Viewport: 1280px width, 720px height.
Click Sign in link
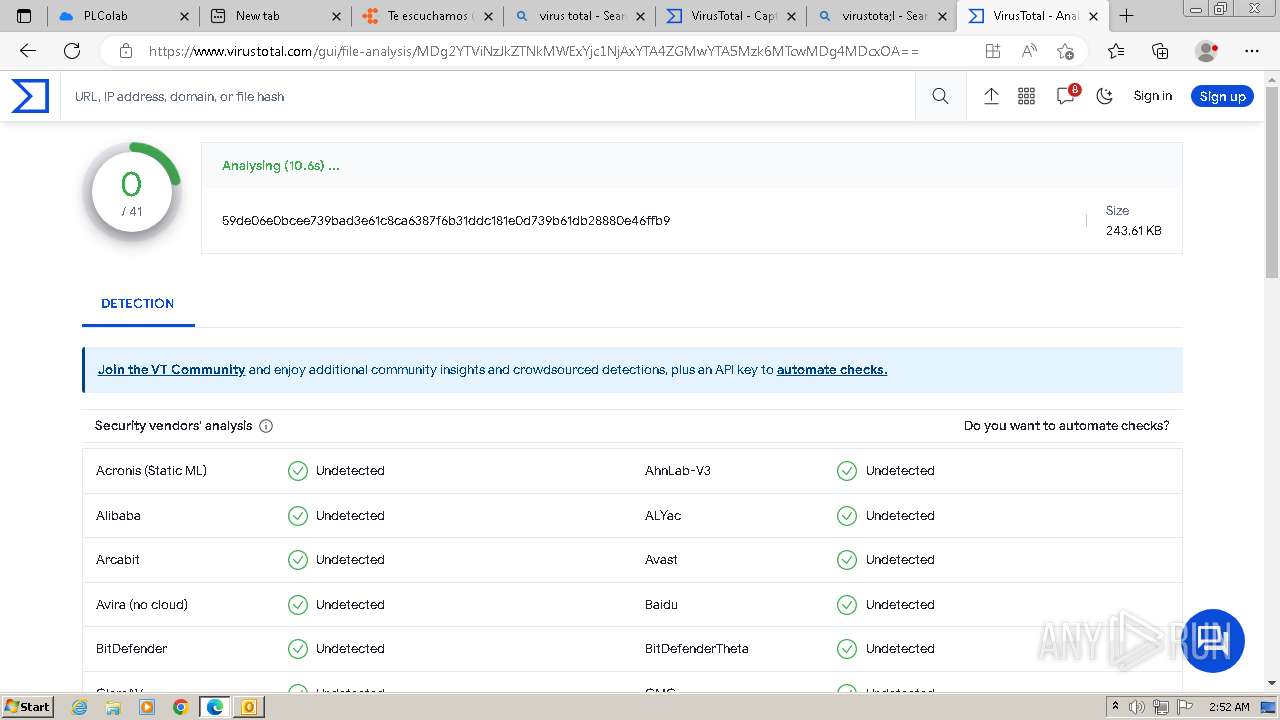click(1152, 96)
